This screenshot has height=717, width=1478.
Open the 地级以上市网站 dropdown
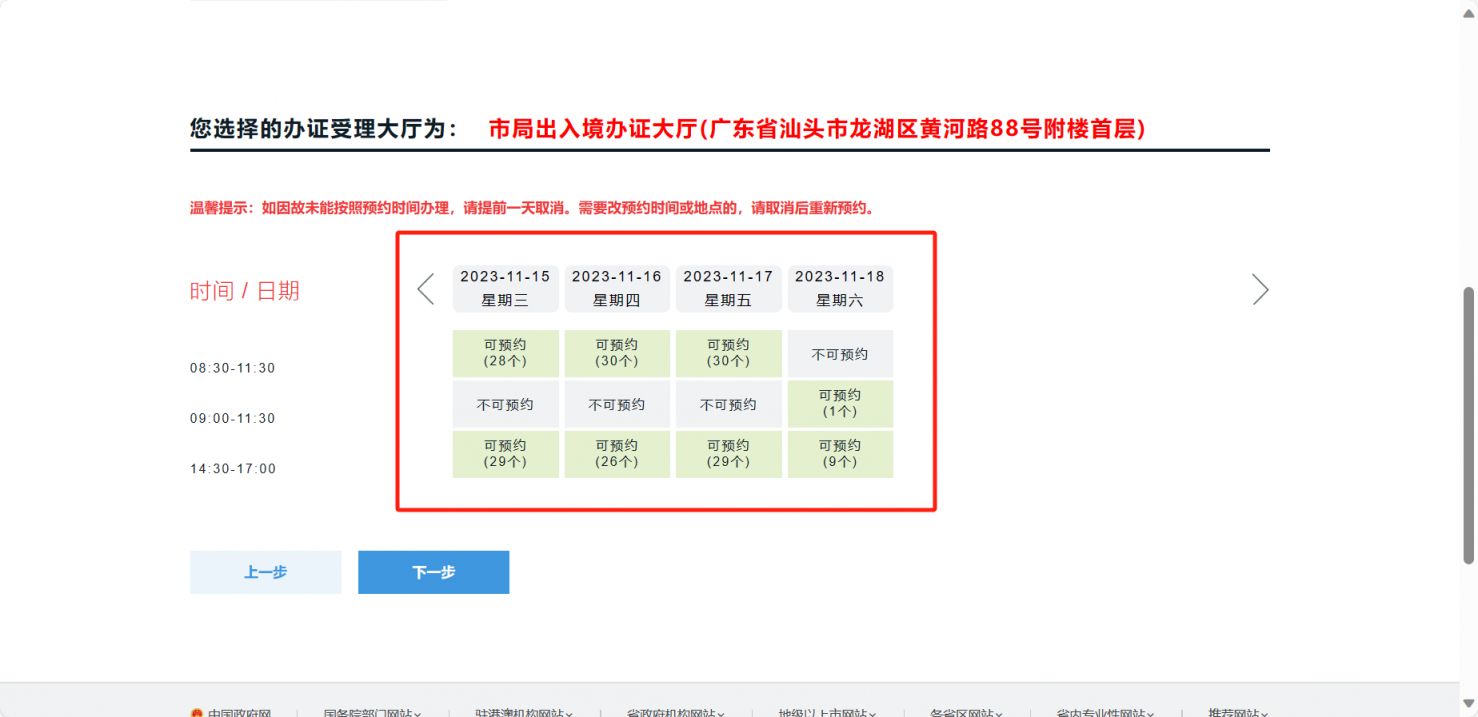[x=828, y=713]
